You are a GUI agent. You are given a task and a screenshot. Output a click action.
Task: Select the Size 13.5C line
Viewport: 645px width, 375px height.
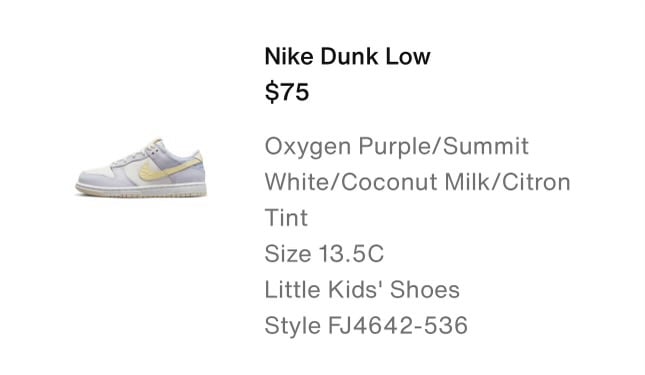pyautogui.click(x=324, y=254)
